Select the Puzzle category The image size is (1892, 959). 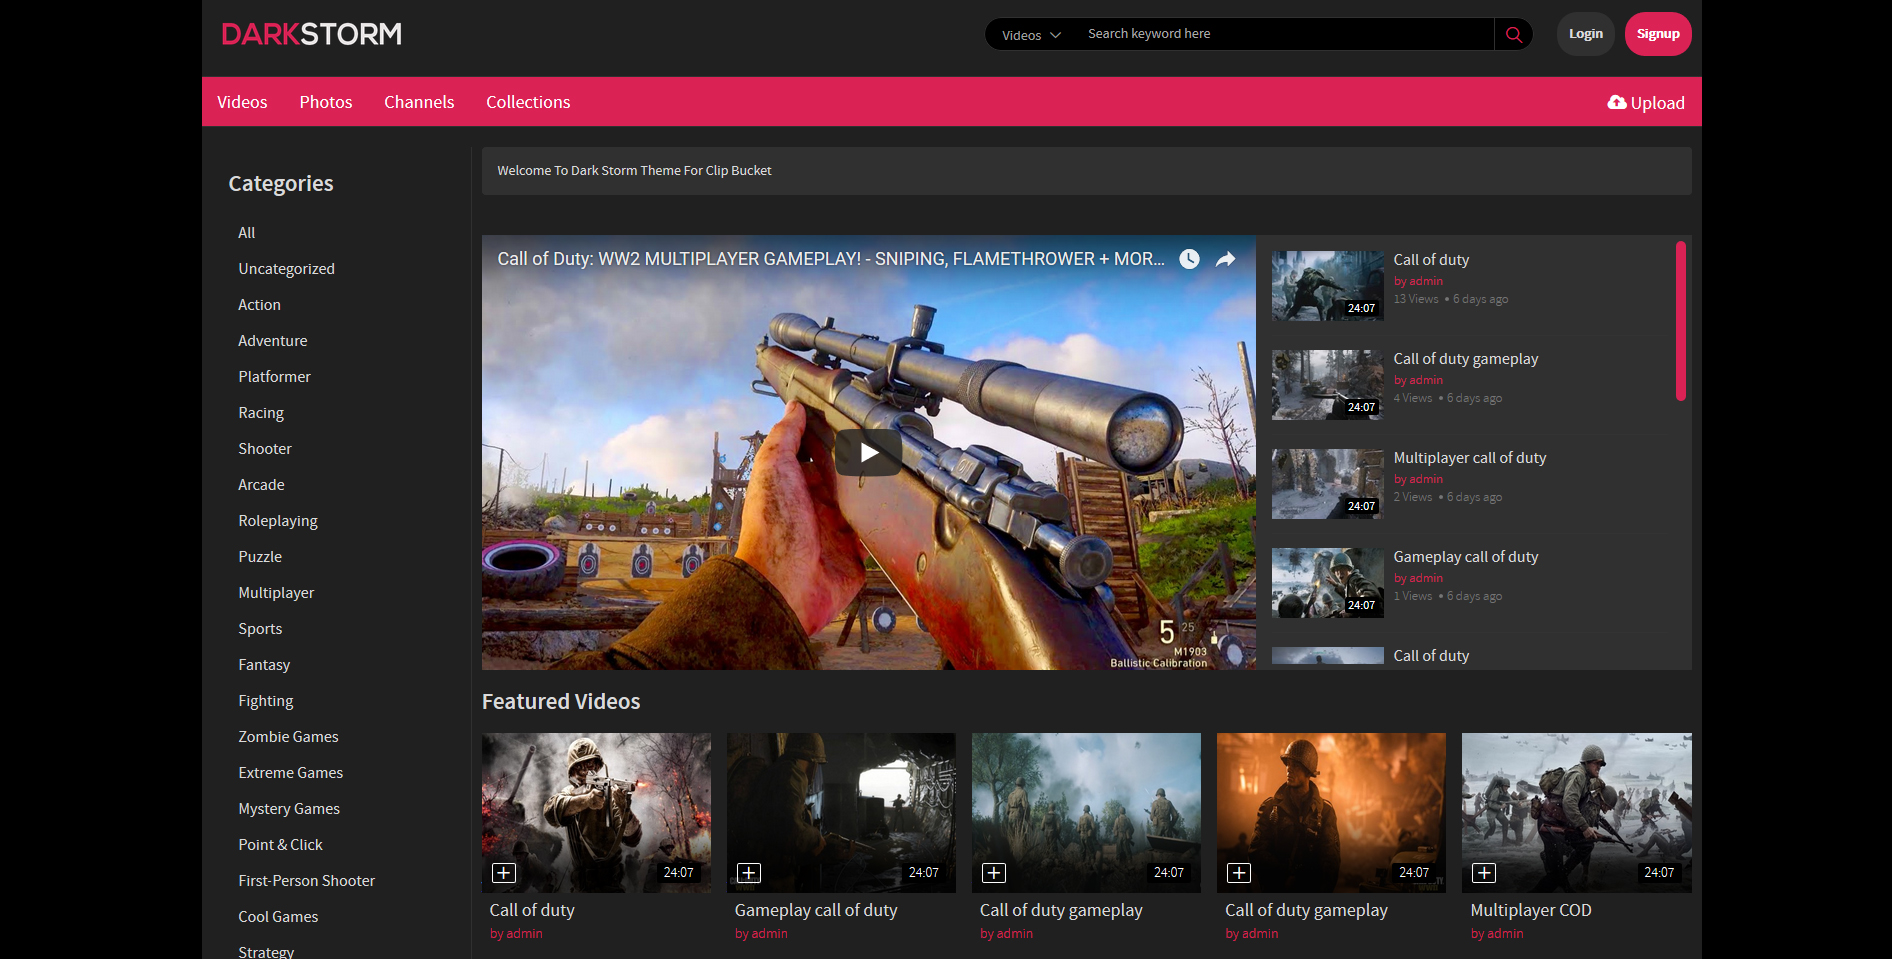tap(260, 557)
